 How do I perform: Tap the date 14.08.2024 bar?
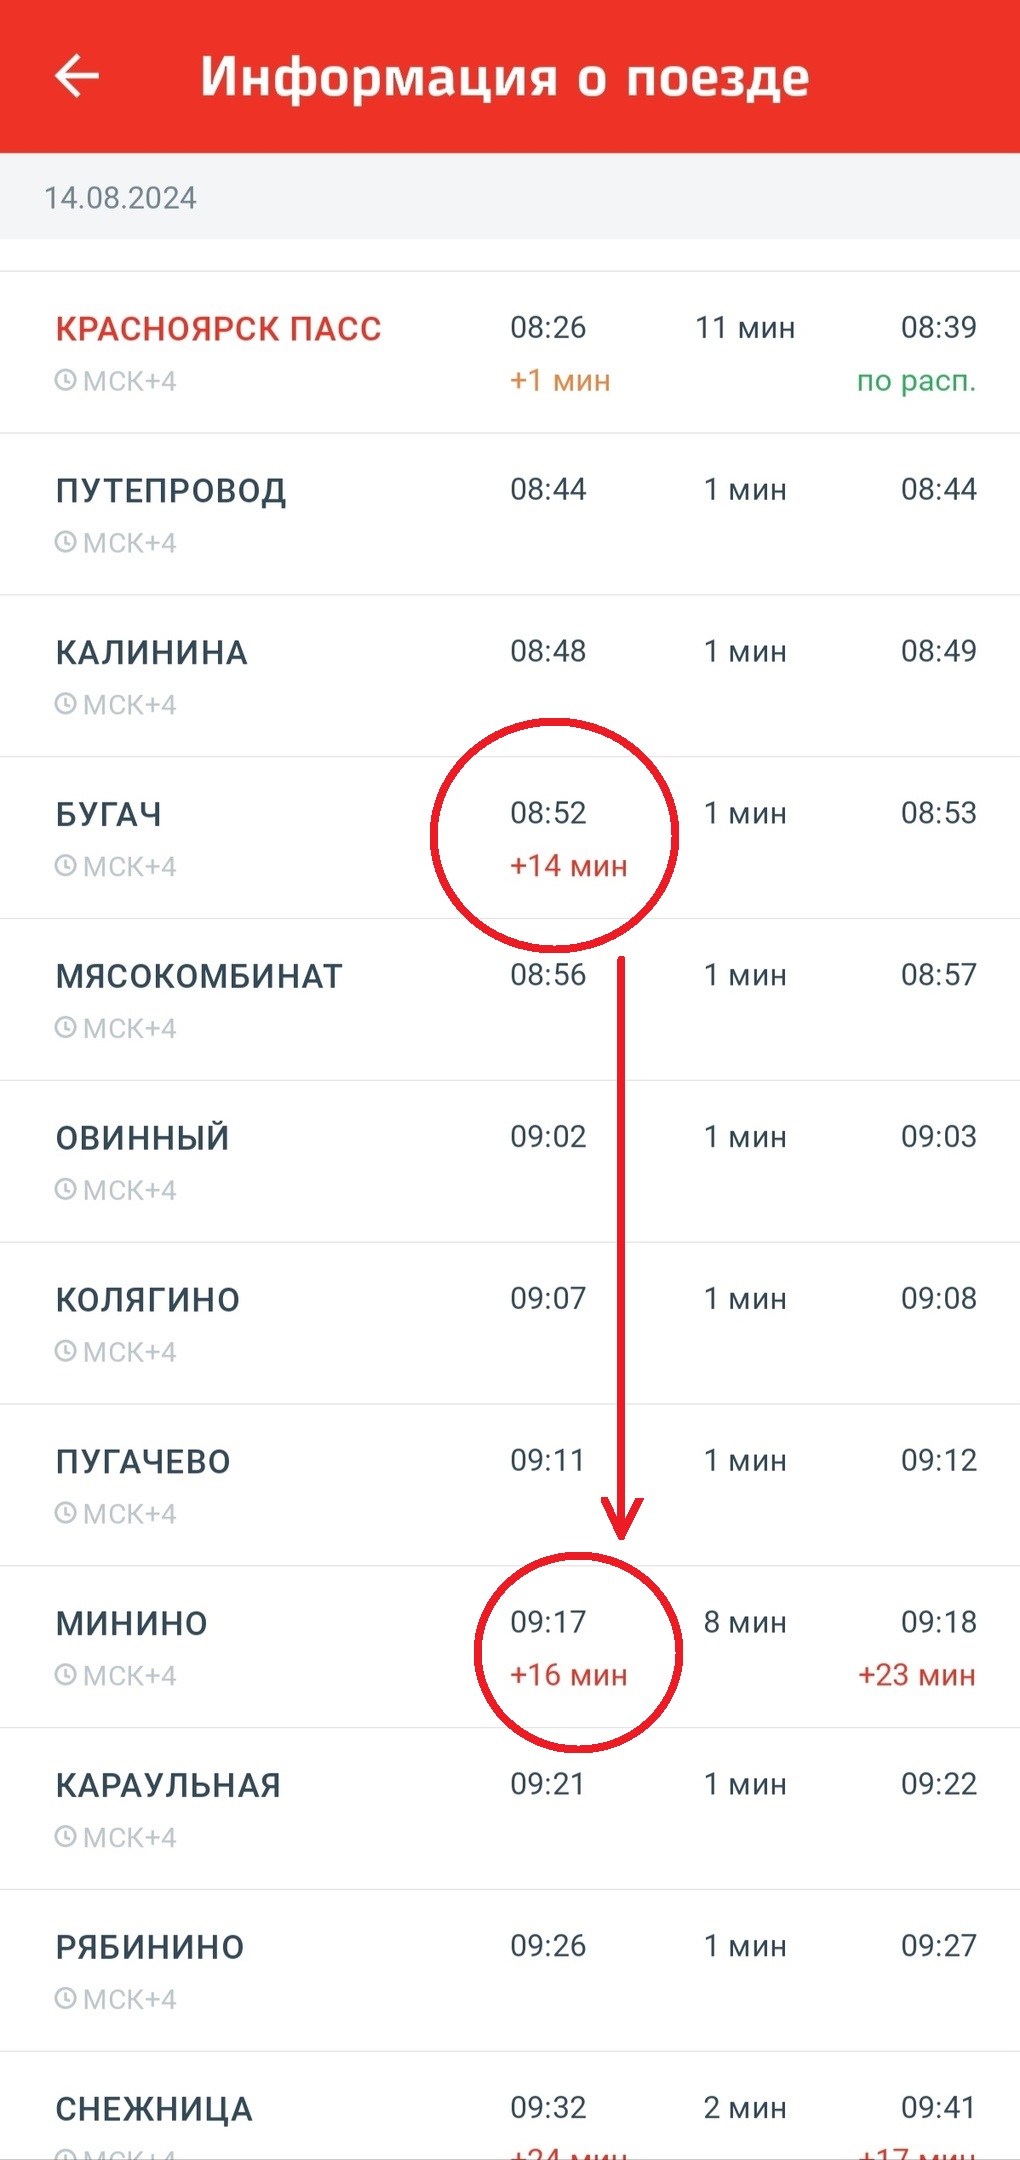point(510,197)
